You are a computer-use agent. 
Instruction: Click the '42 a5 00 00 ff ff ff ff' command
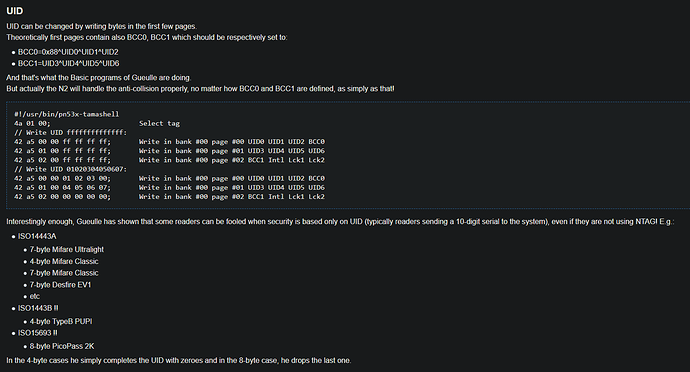coord(62,142)
